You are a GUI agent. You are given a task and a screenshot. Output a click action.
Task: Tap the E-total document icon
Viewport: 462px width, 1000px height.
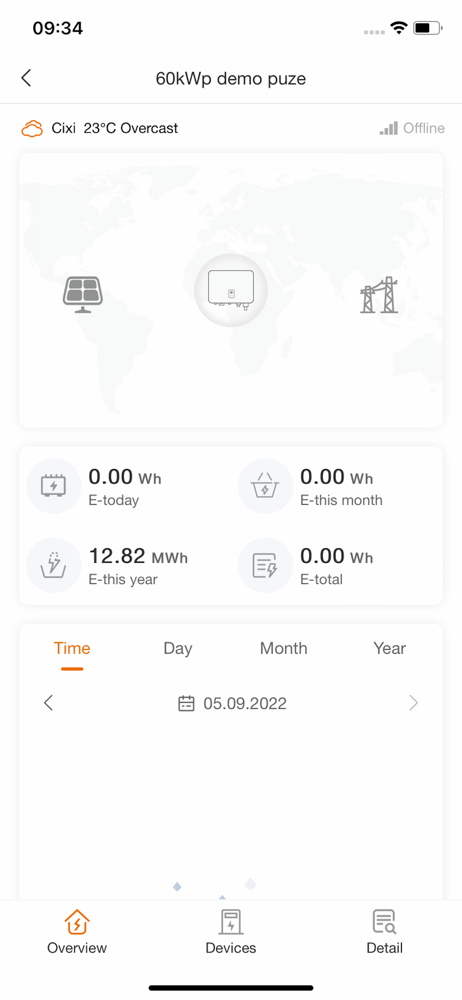(264, 565)
